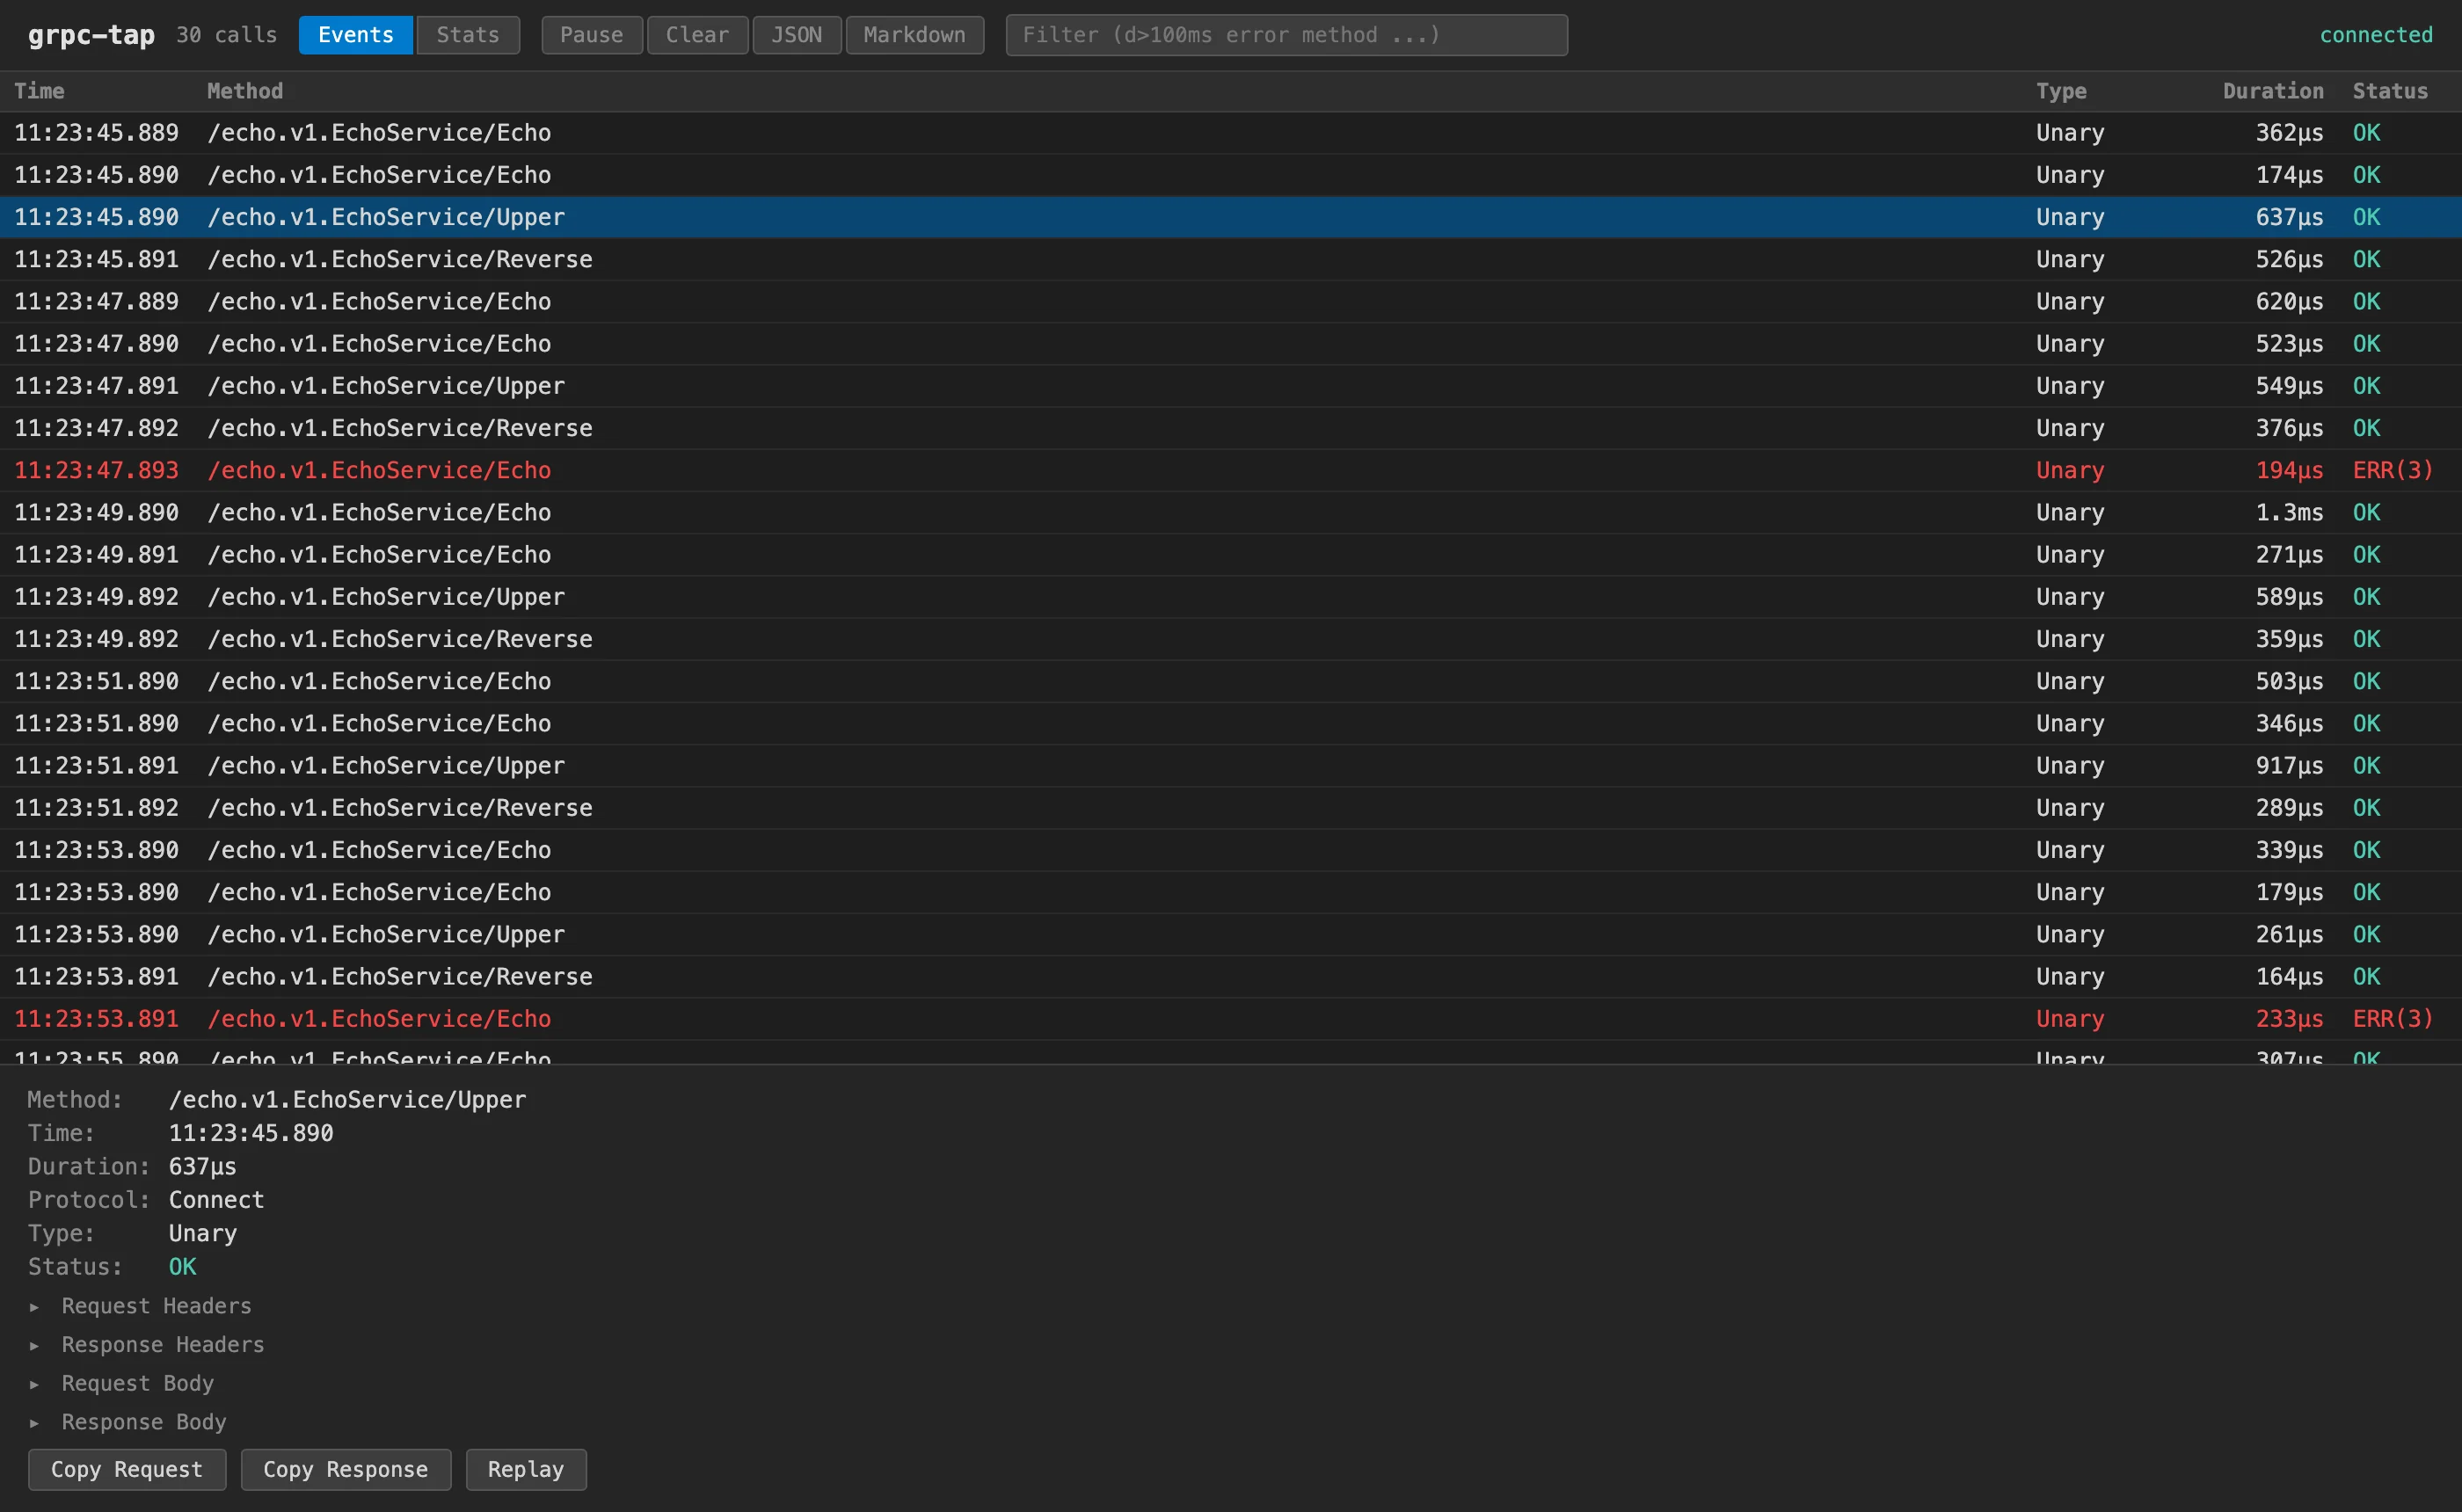Clear all captured calls

click(697, 35)
